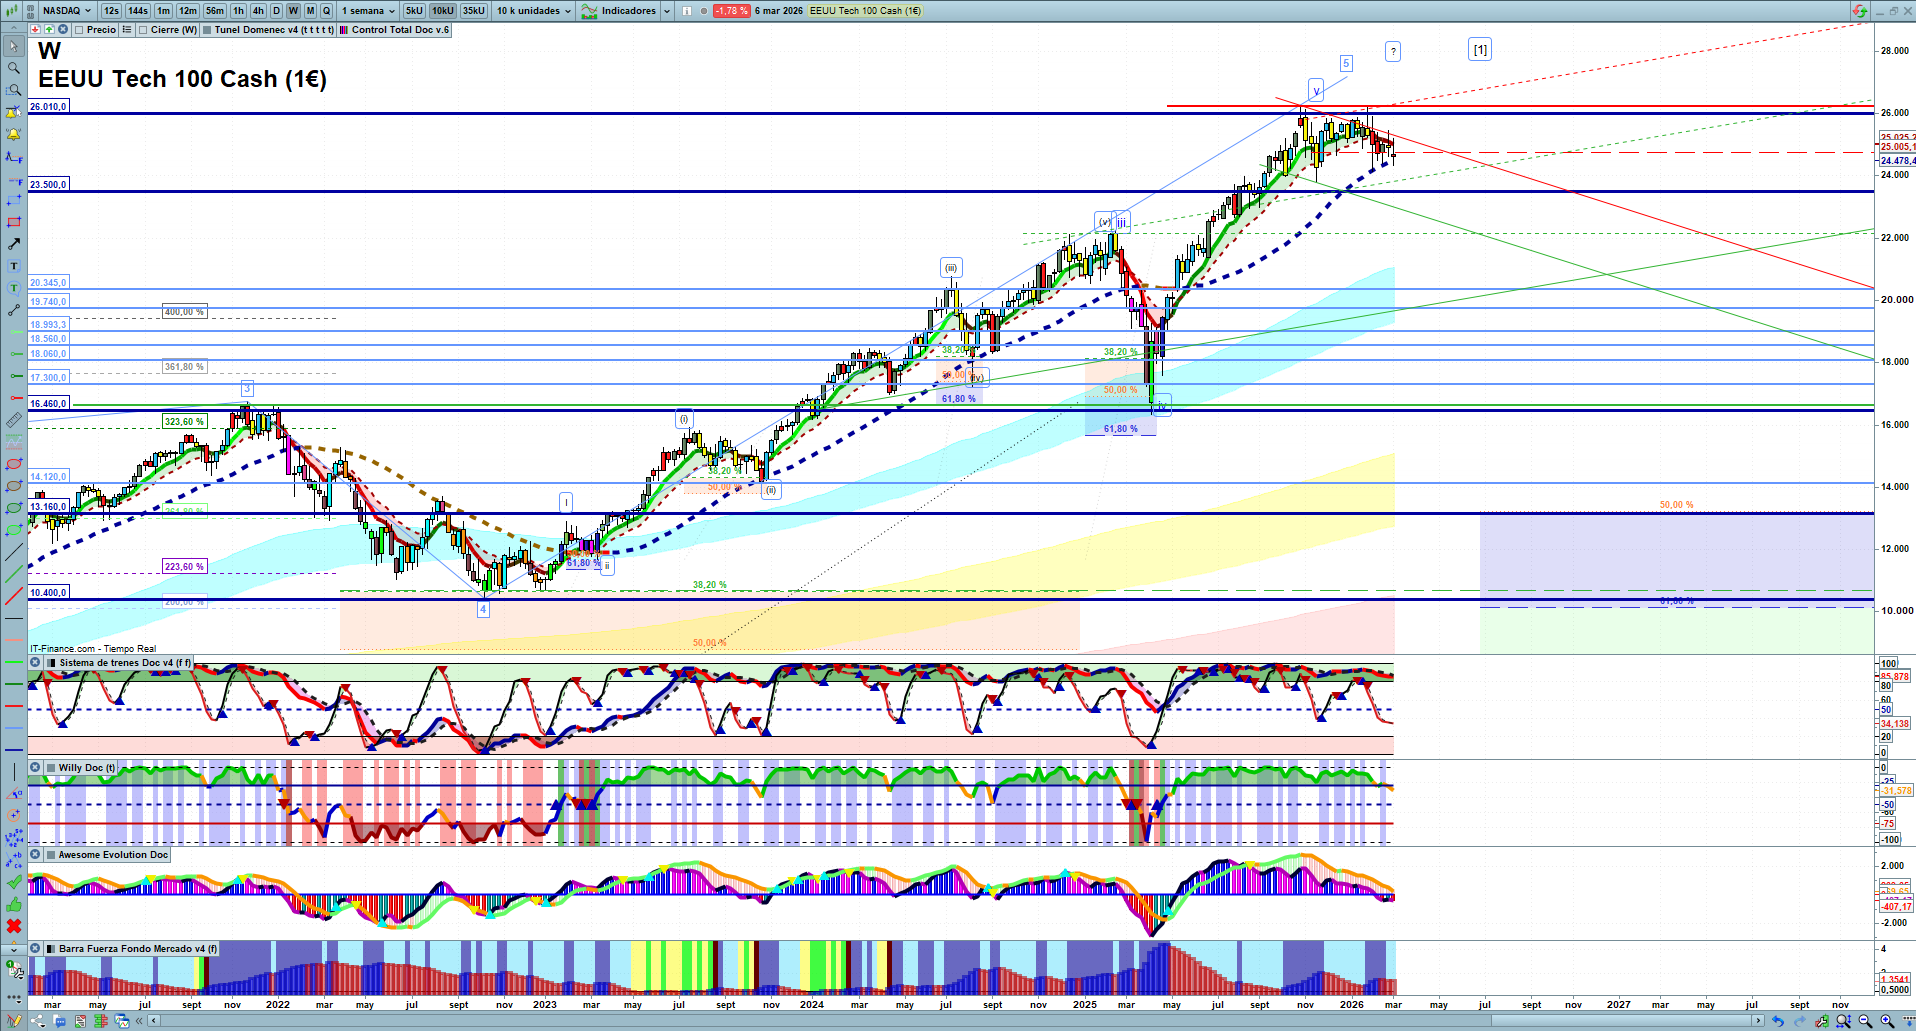Pick the red ellipse drawing tool
This screenshot has width=1916, height=1031.
[x=14, y=464]
